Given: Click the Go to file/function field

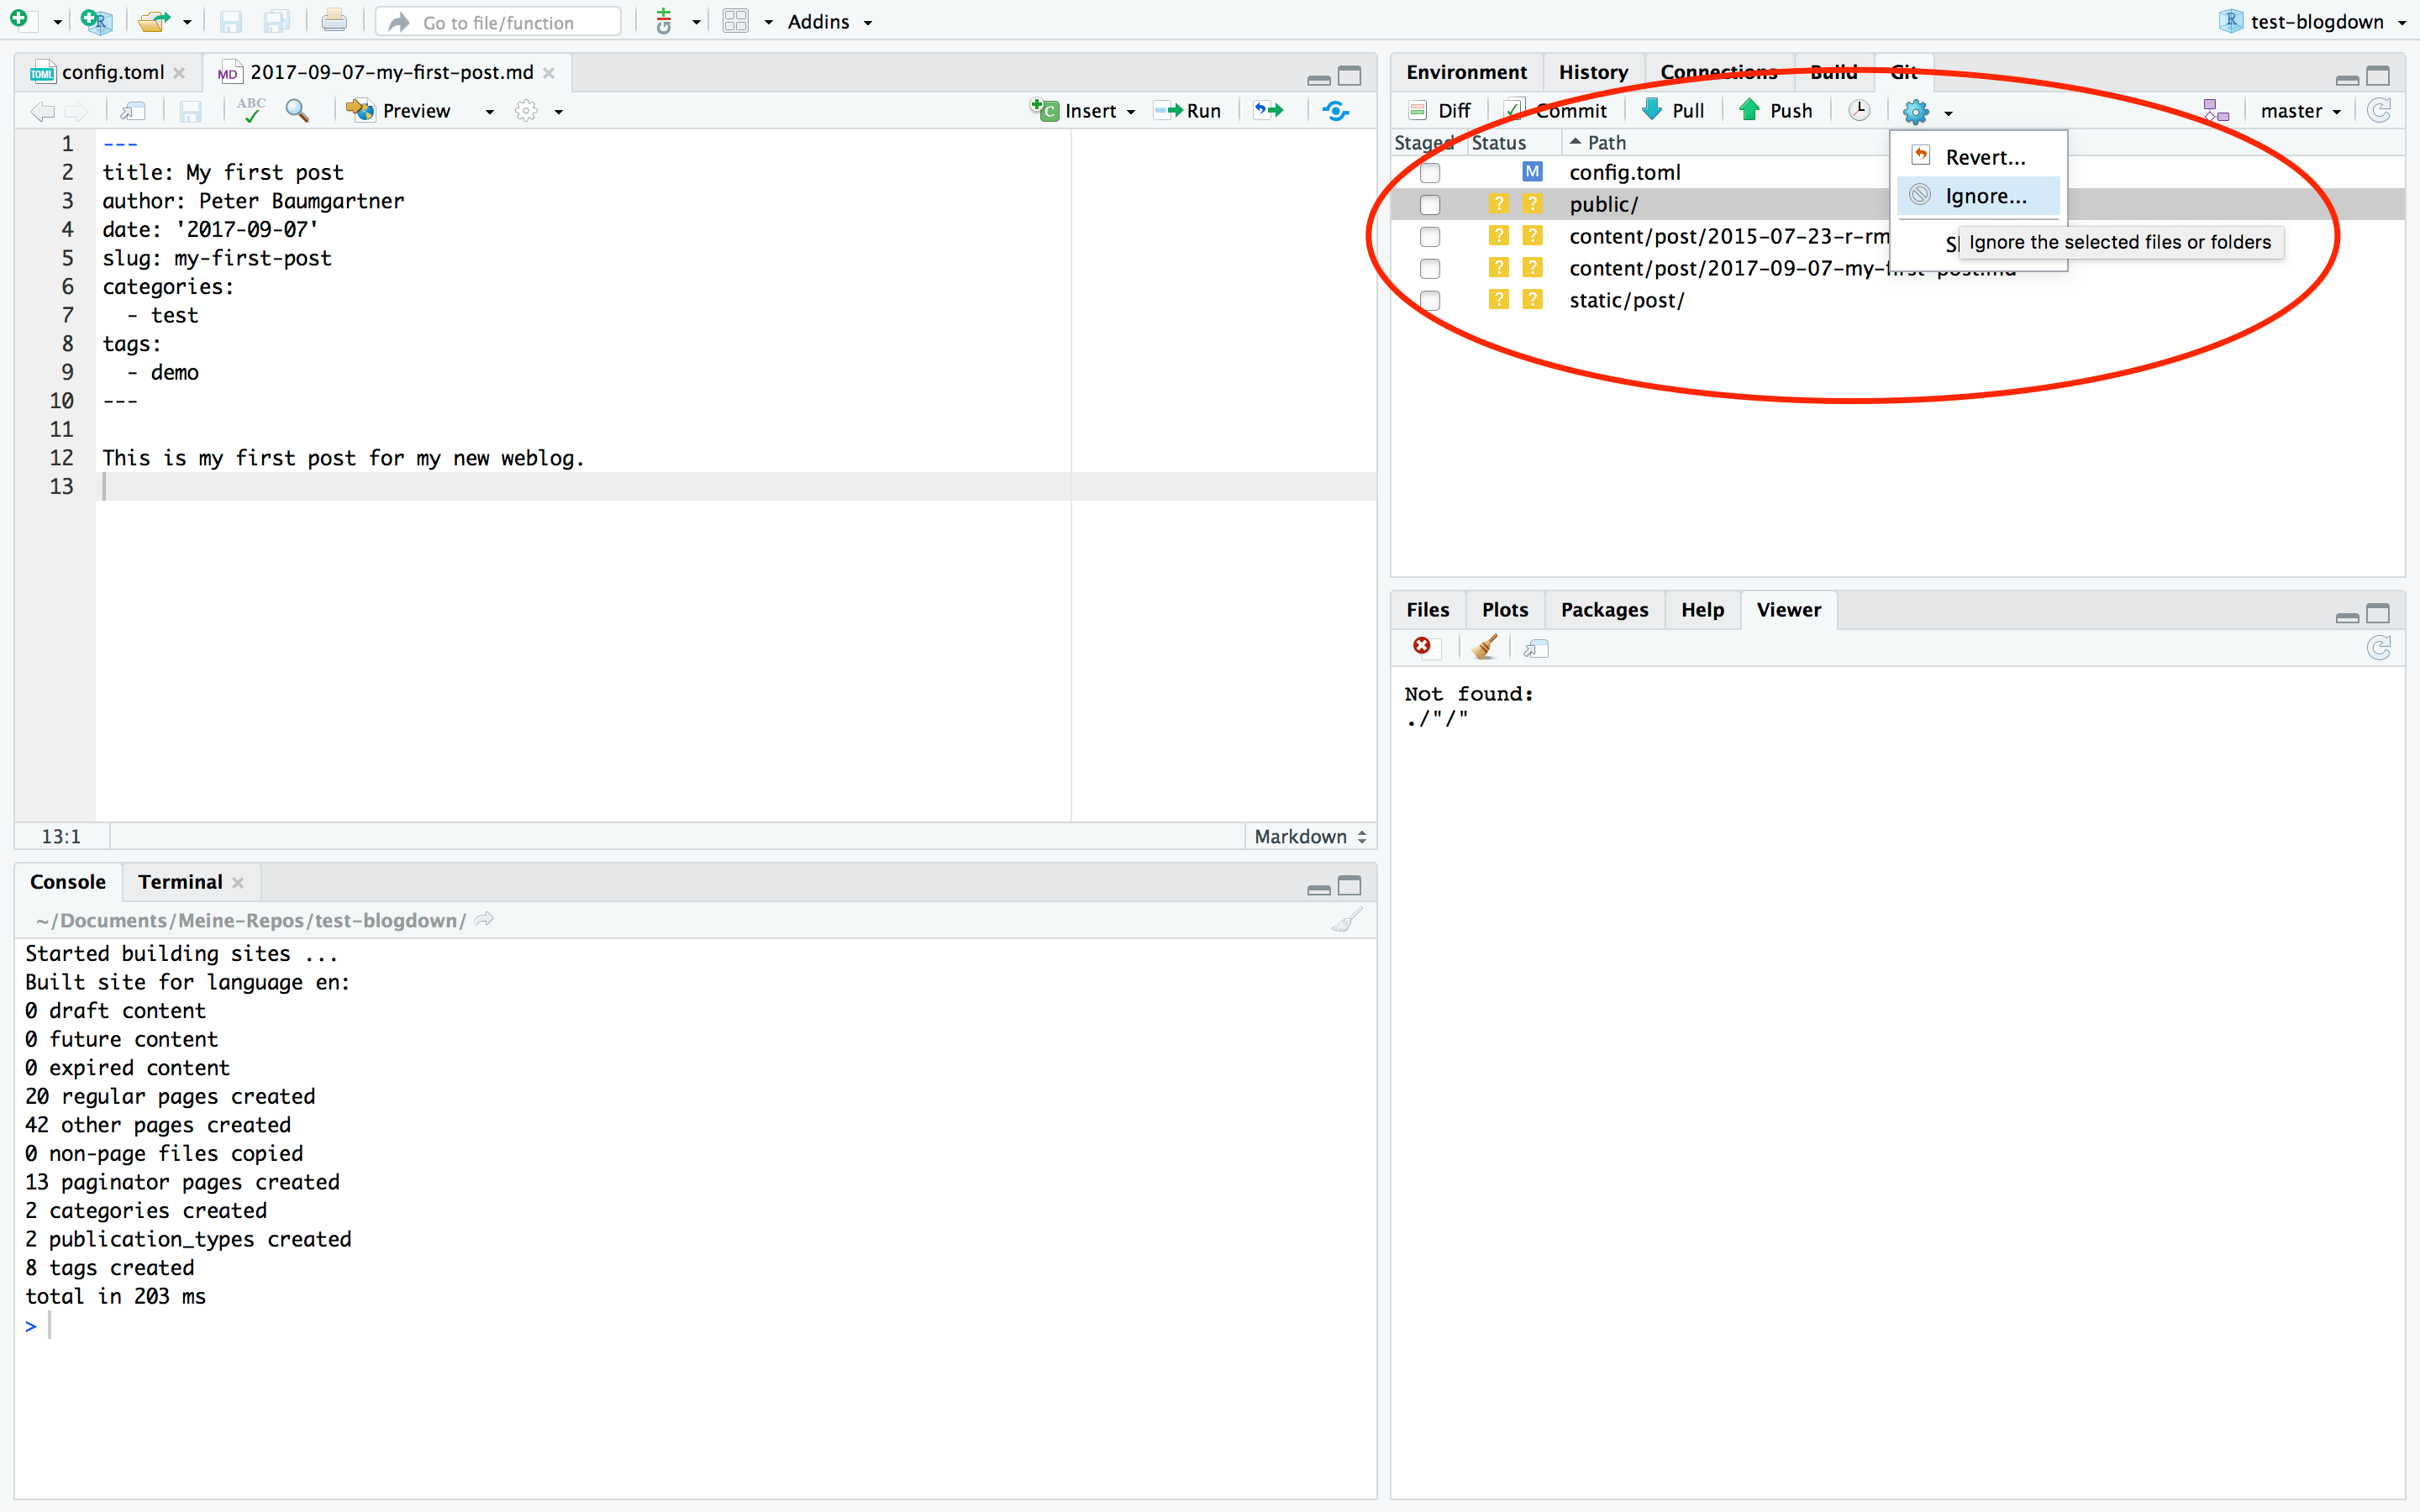Looking at the screenshot, I should tap(498, 22).
